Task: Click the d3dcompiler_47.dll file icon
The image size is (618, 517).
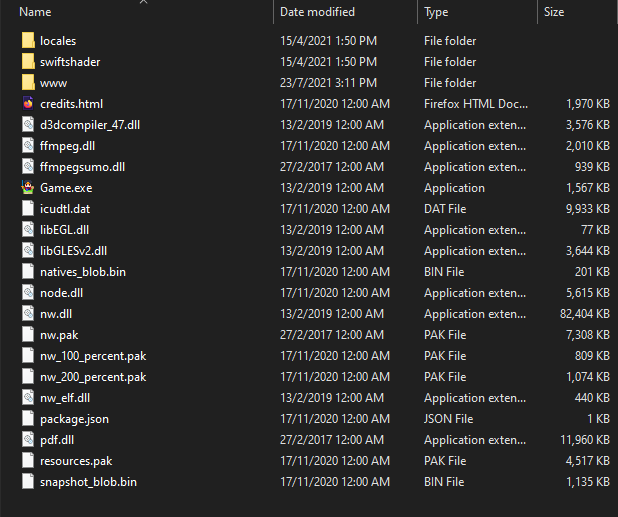Action: tap(28, 125)
